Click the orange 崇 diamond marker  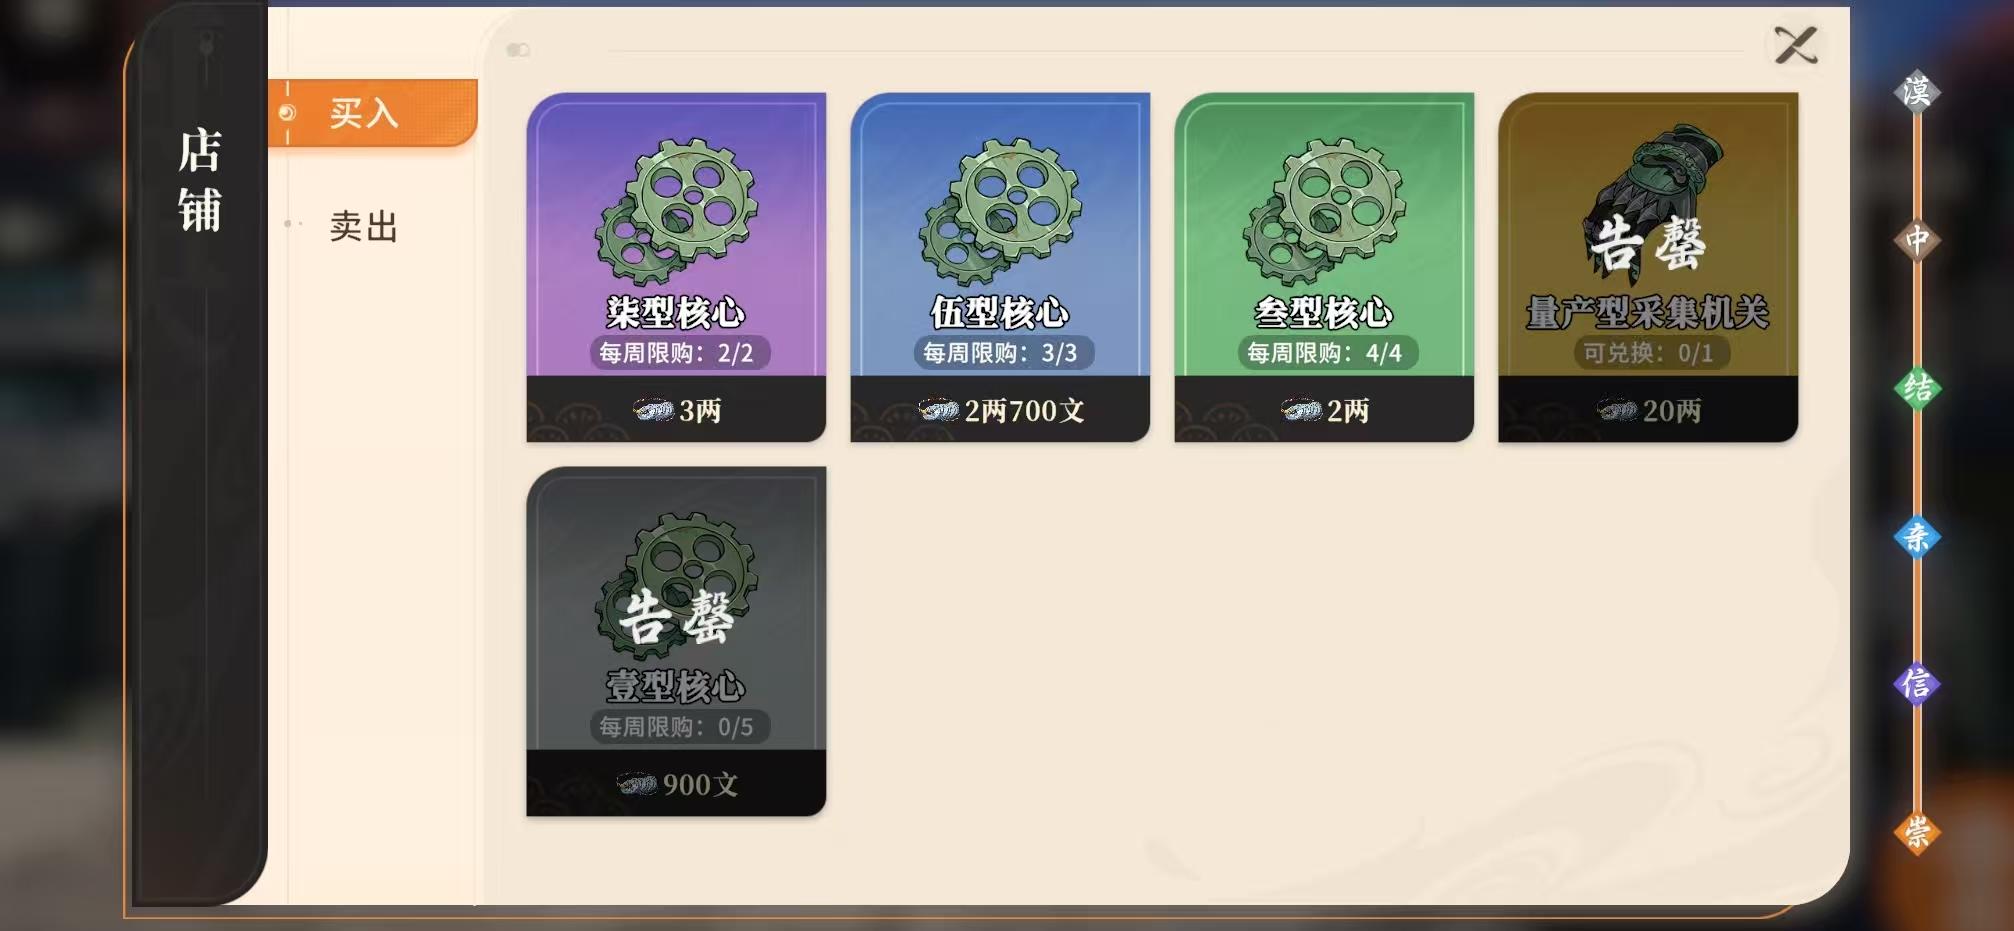coord(1917,832)
